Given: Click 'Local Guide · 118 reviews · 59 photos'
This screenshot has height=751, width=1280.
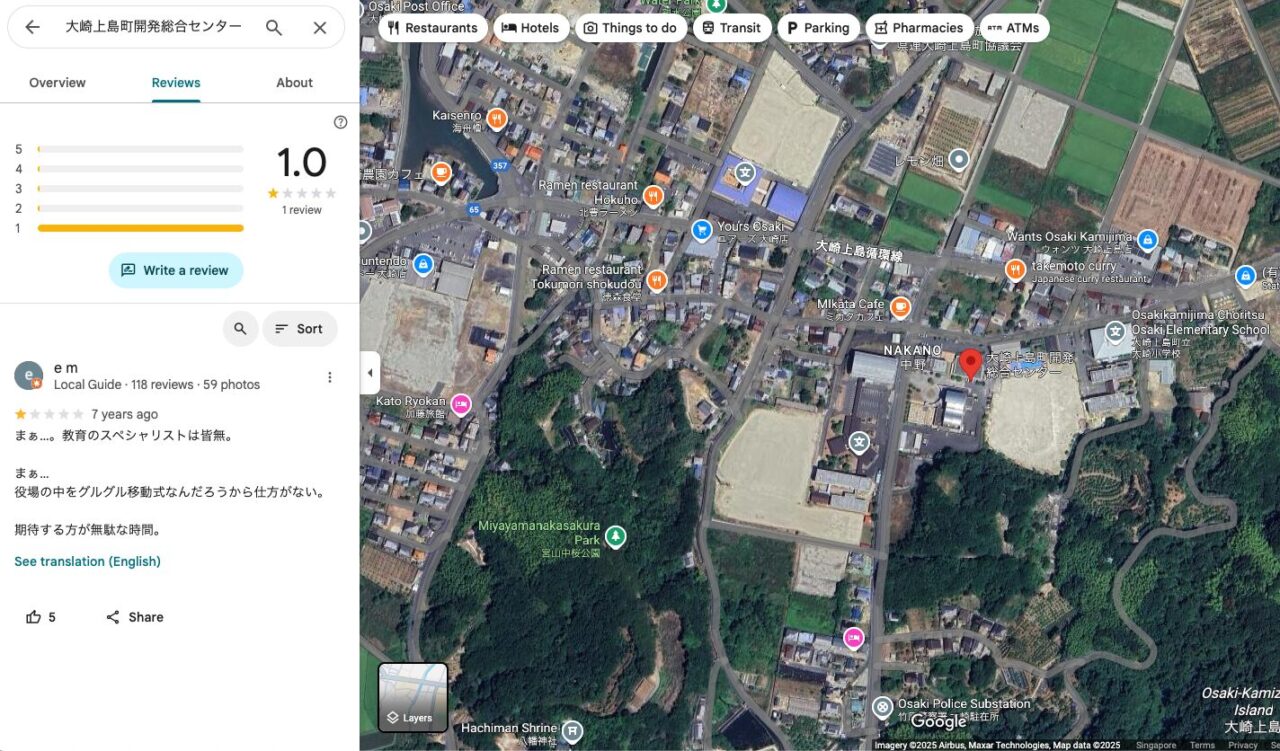Looking at the screenshot, I should [157, 385].
